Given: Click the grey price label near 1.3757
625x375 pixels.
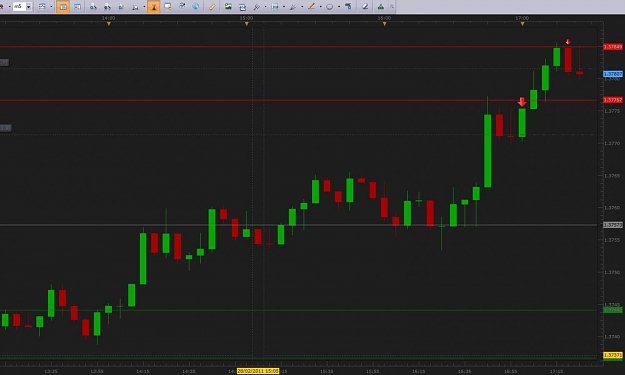Looking at the screenshot, I should tap(613, 225).
